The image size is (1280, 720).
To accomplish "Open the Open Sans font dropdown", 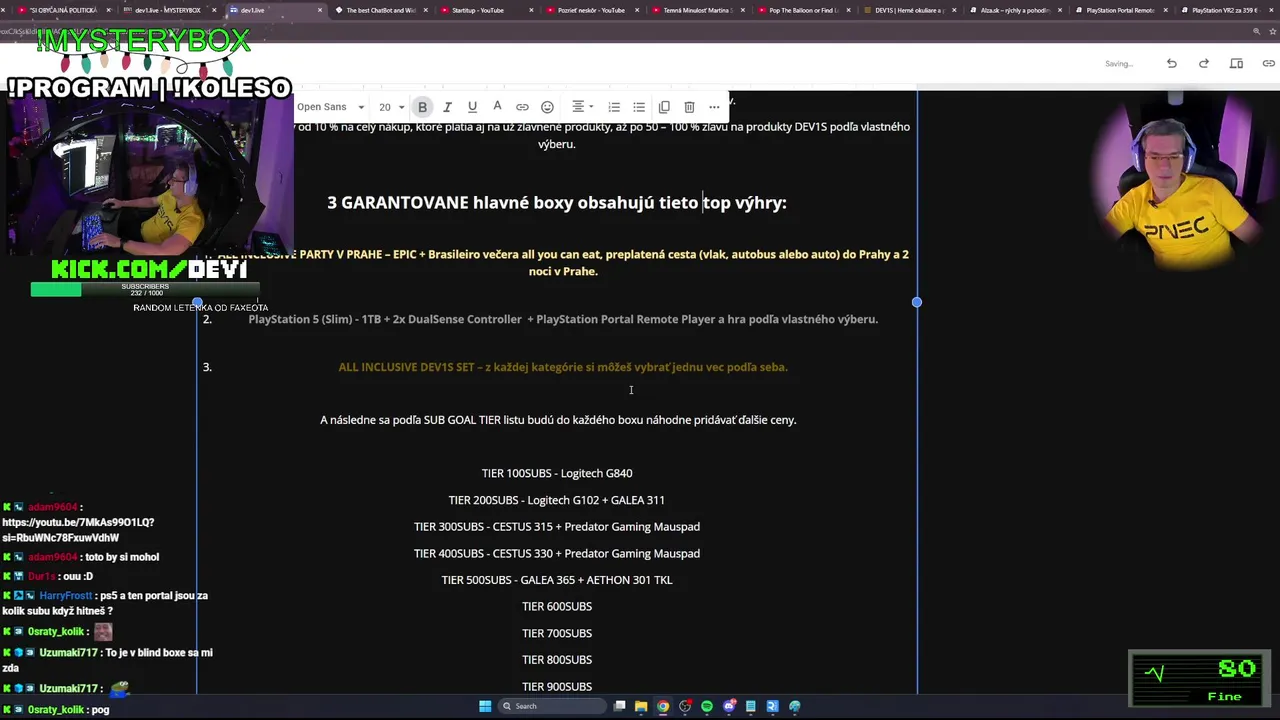I will [332, 107].
